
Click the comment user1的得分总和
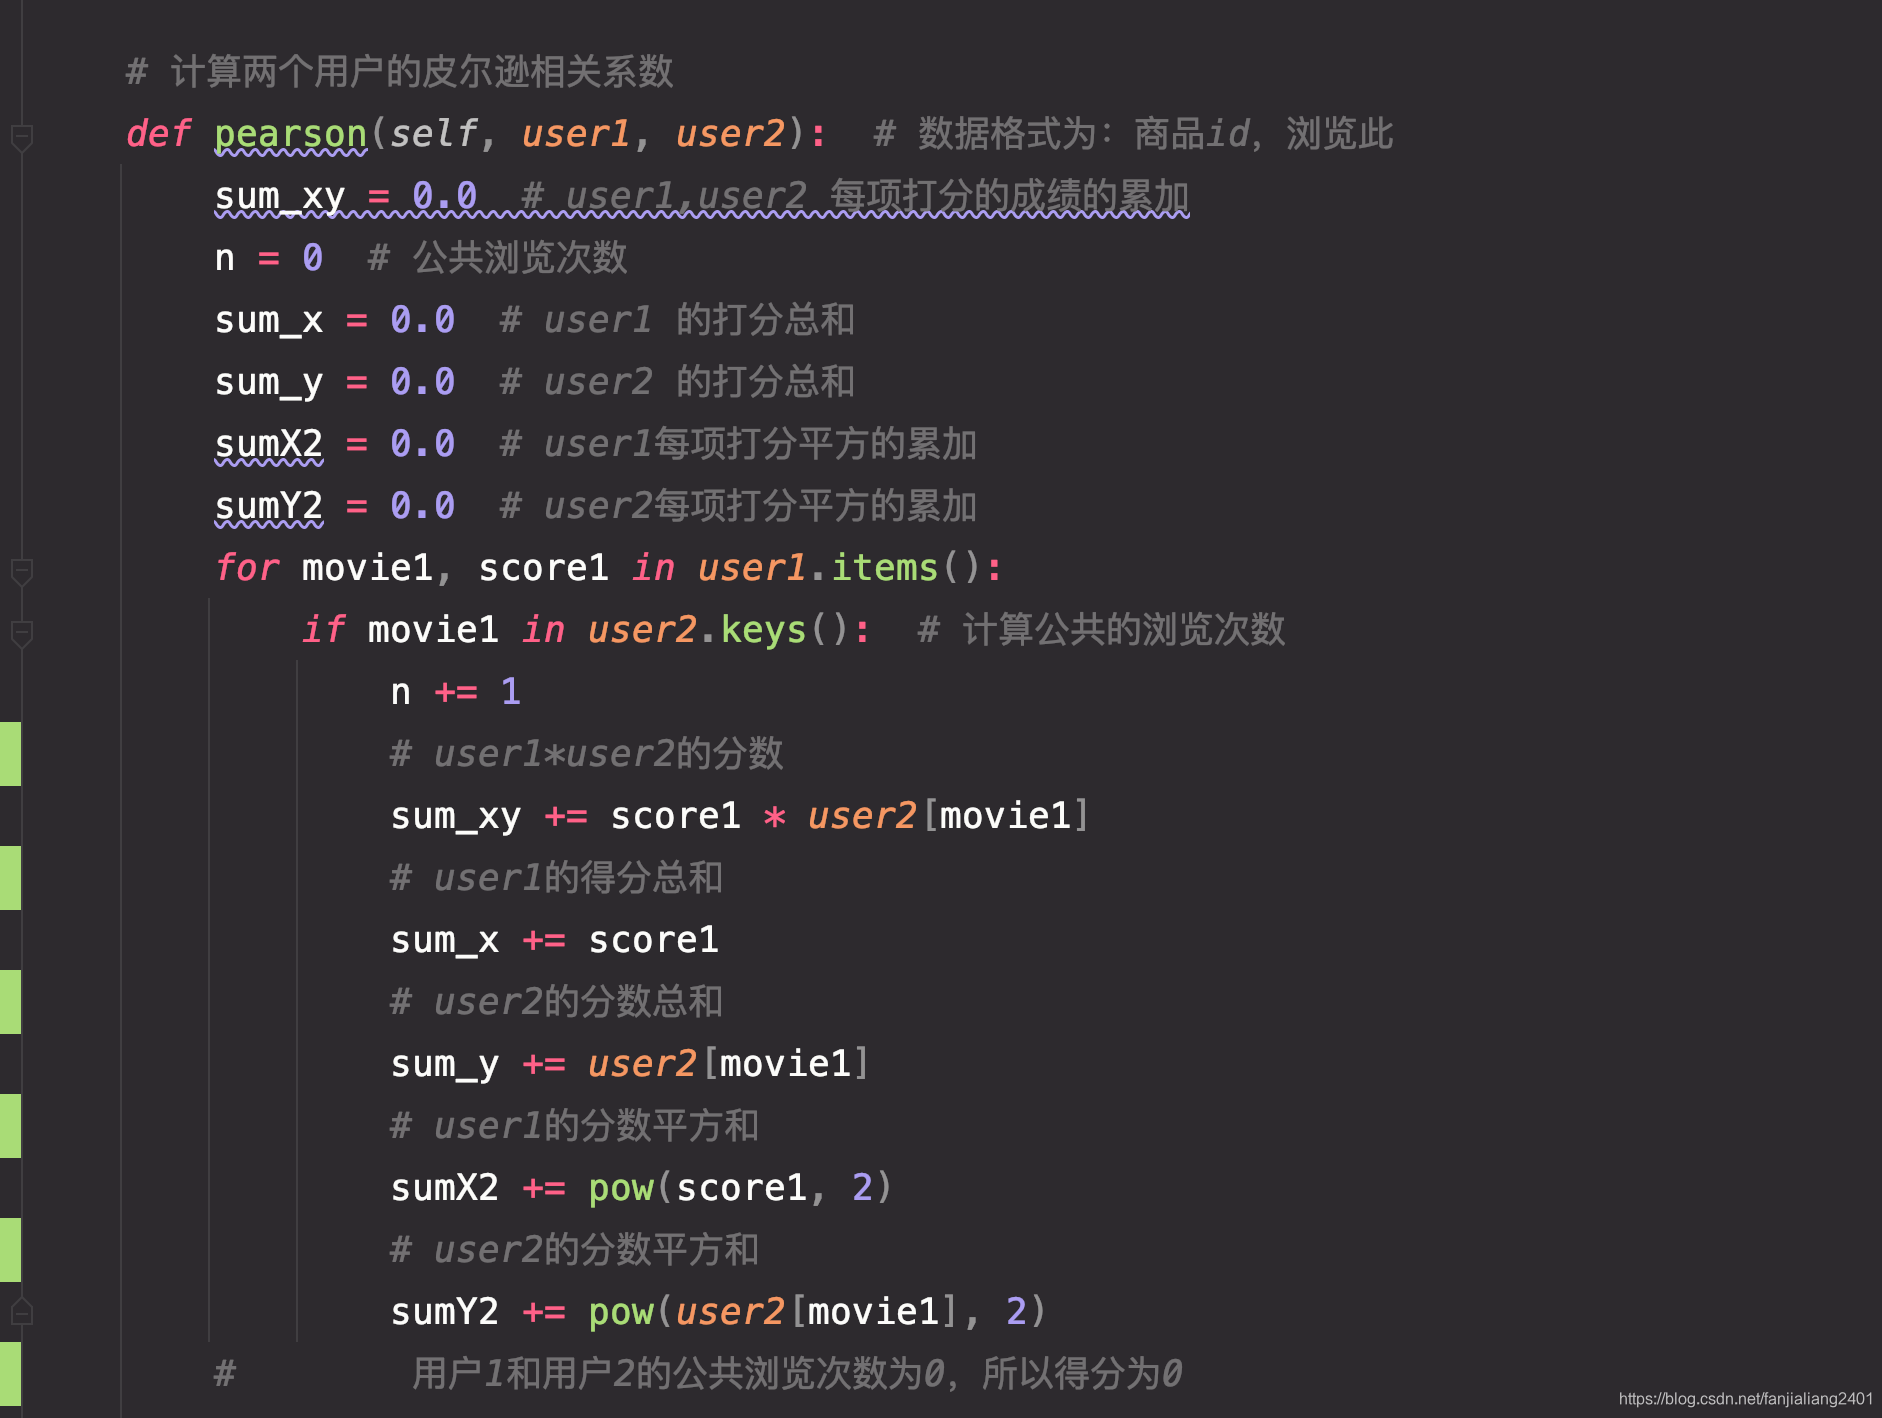pos(557,878)
